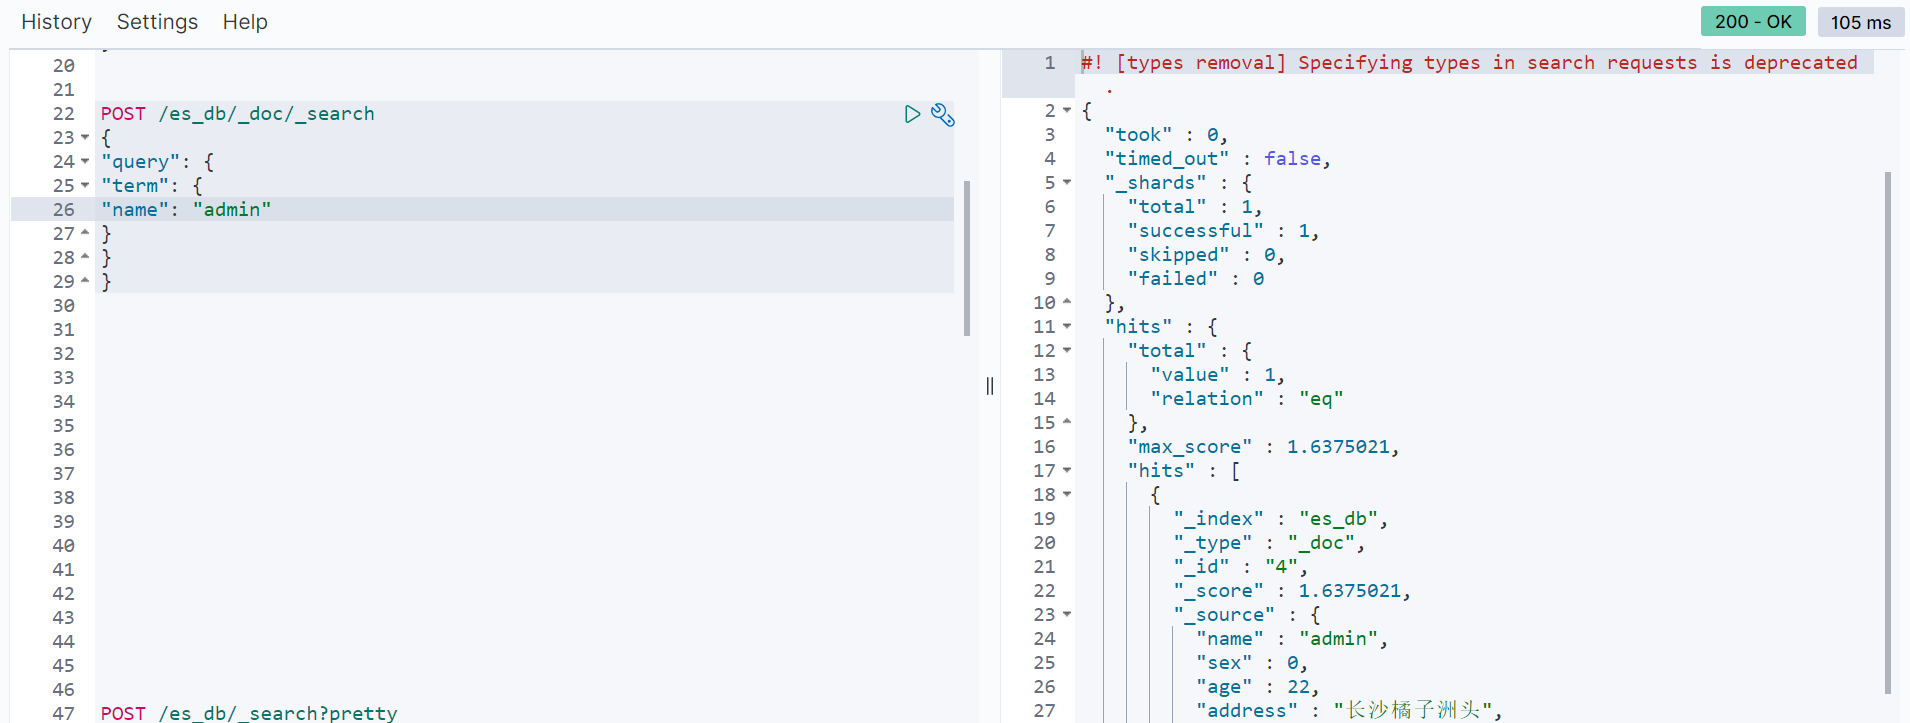Image resolution: width=1910 pixels, height=723 pixels.
Task: Collapse the query block at line 24
Action: click(85, 162)
